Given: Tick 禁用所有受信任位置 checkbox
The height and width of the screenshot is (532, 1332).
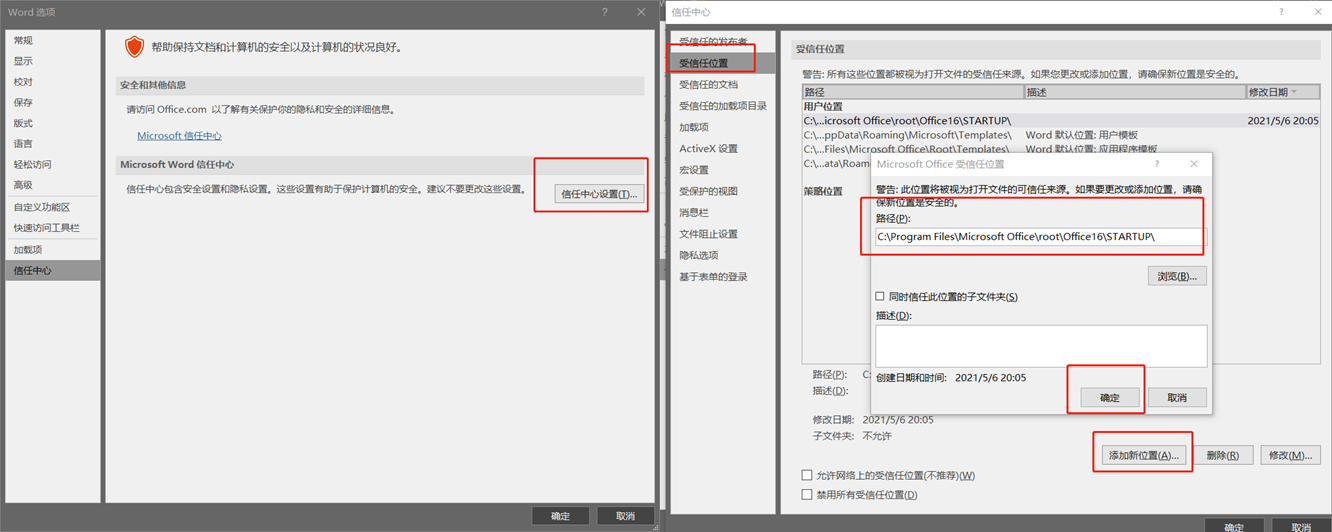Looking at the screenshot, I should [x=807, y=495].
